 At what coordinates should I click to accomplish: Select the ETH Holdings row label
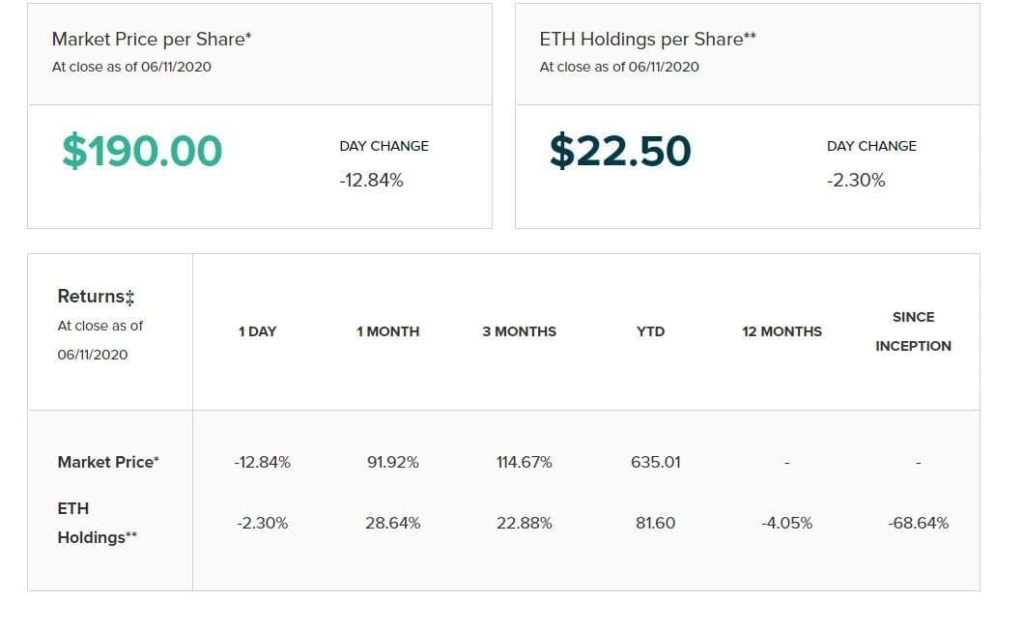[97, 523]
